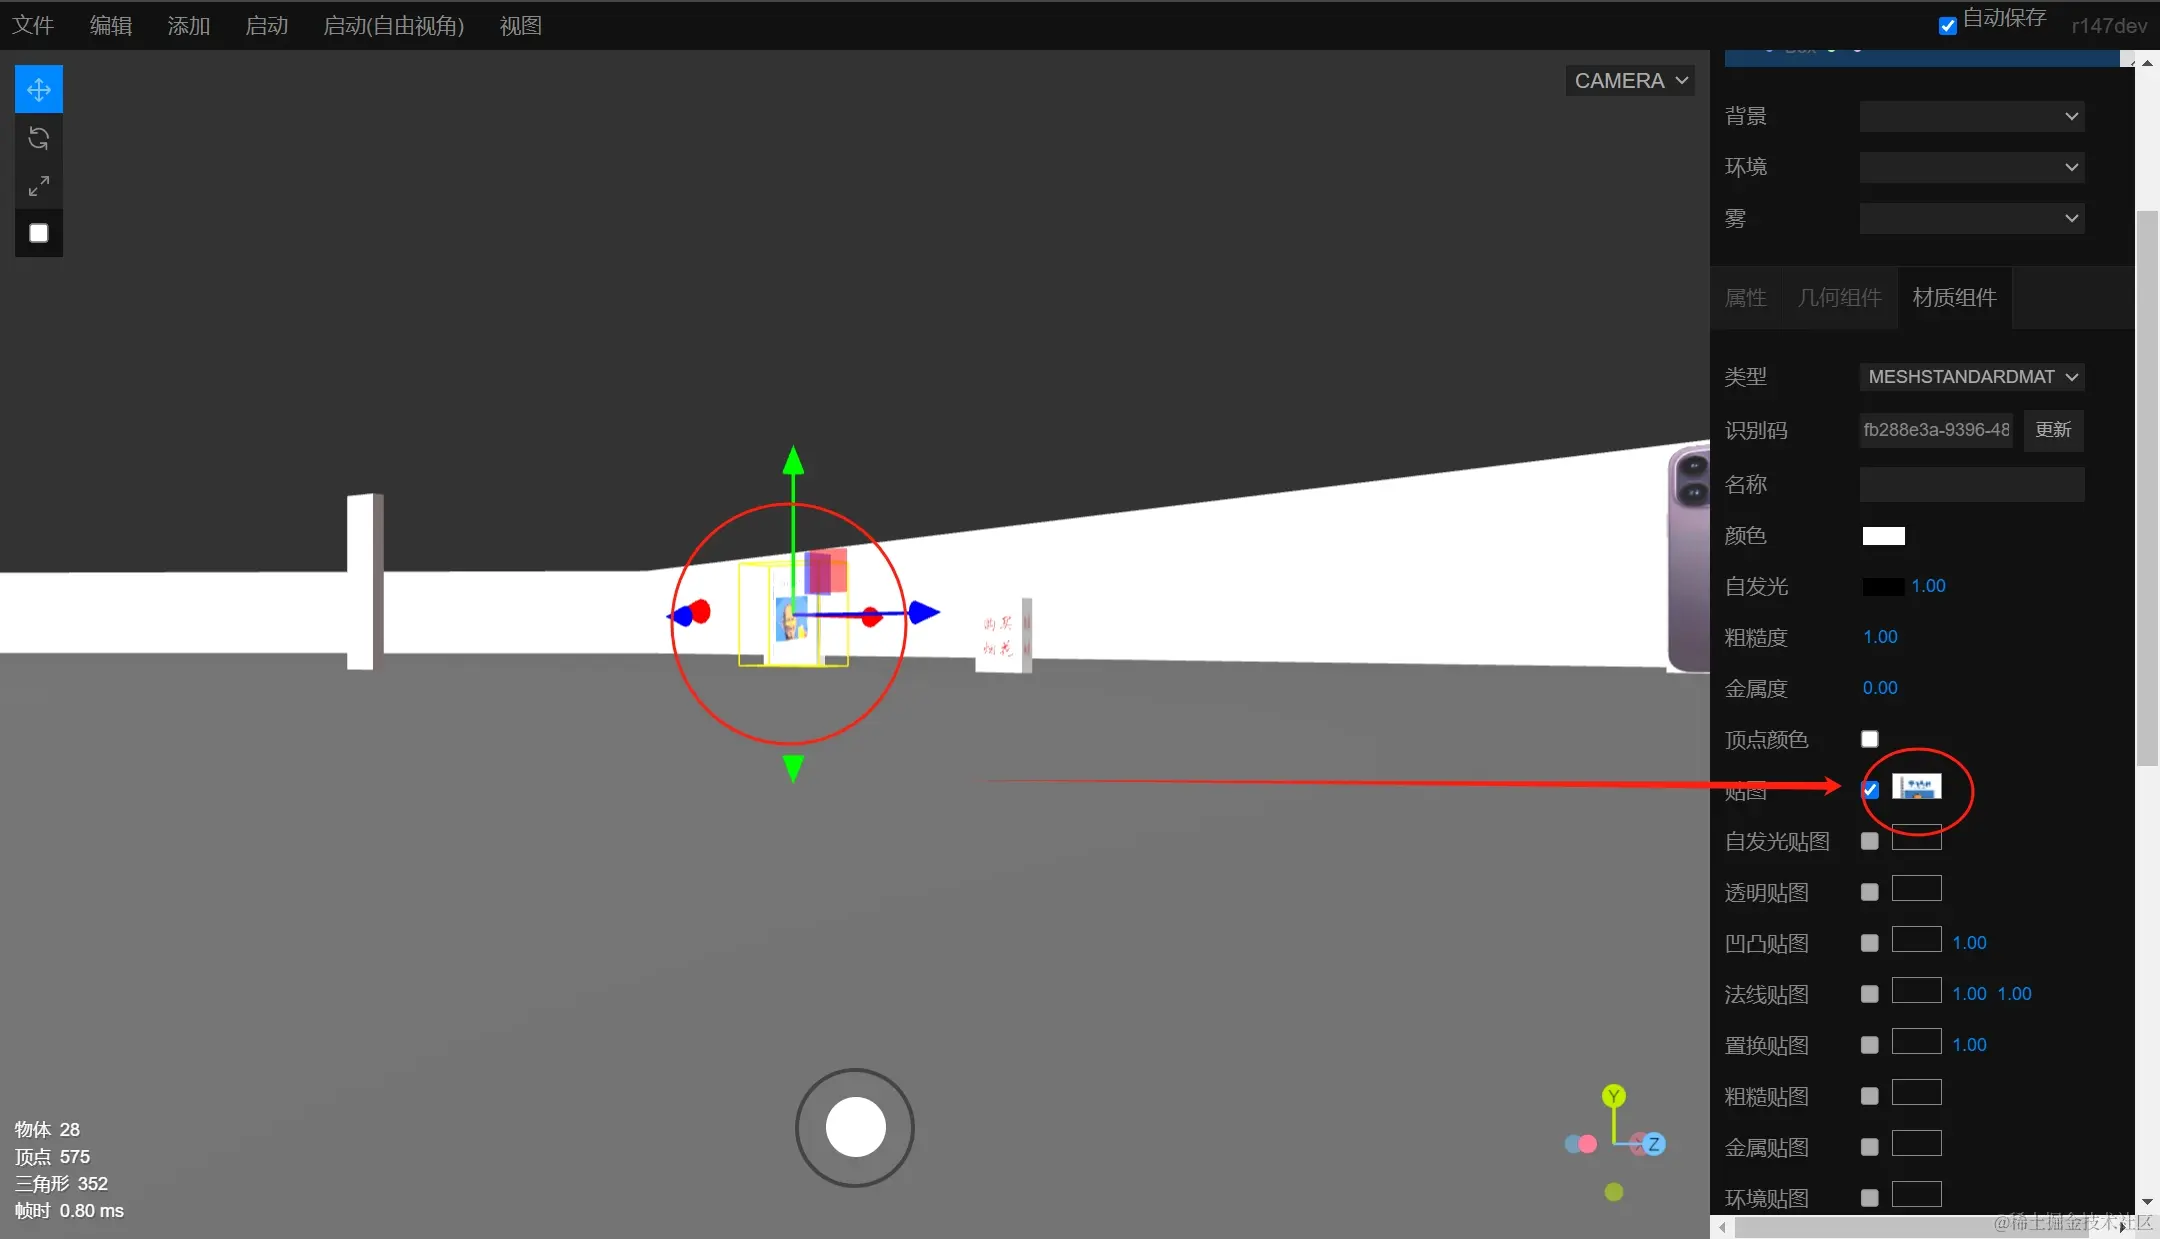Select the scale tool icon
Viewport: 2160px width, 1239px height.
point(39,186)
